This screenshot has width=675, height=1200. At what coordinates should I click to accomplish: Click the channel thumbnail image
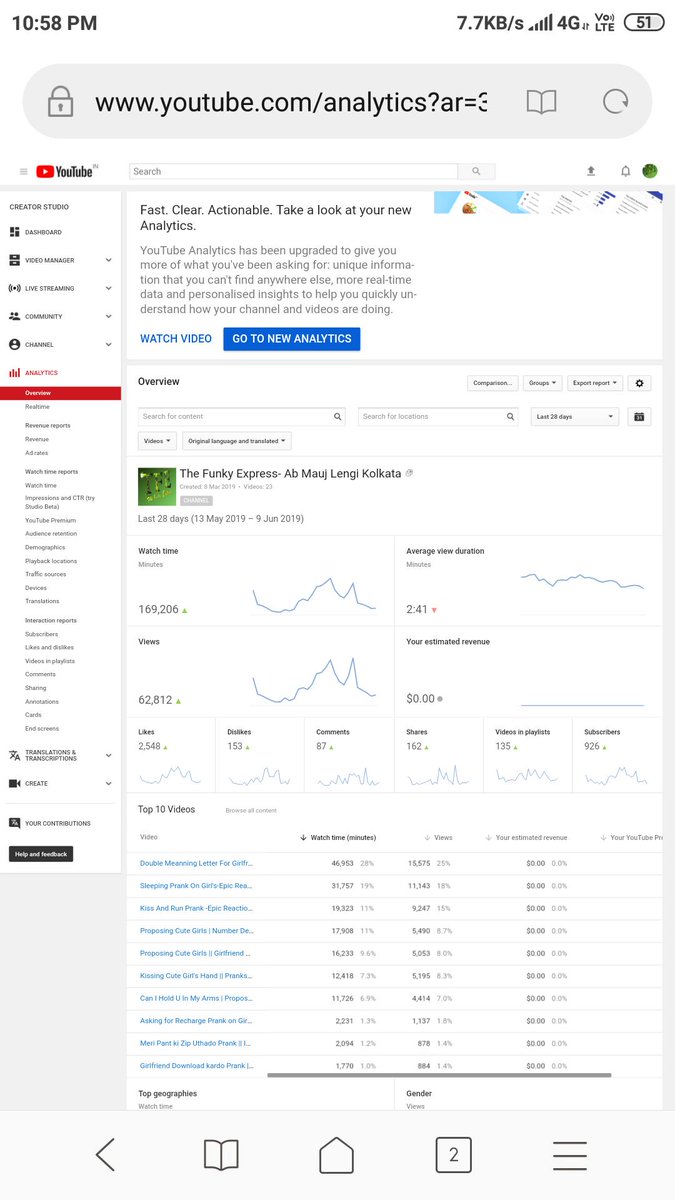coord(156,486)
